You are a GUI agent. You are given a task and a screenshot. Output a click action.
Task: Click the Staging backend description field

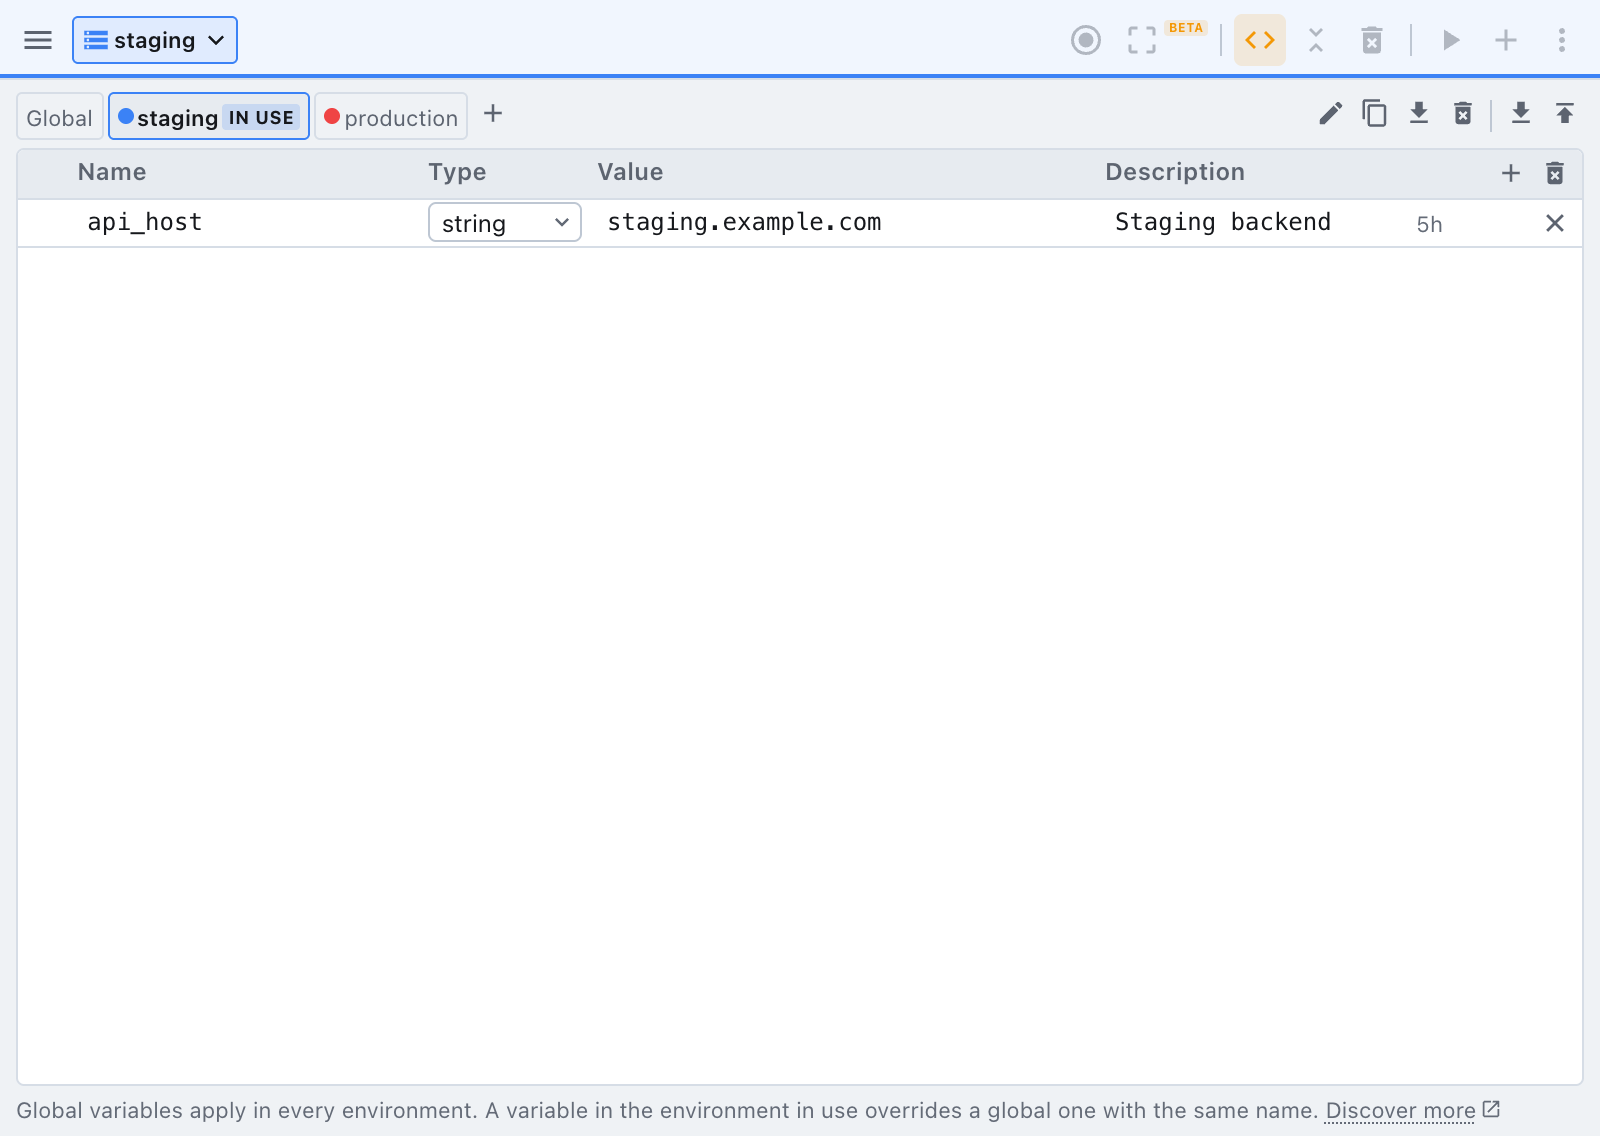(1255, 222)
